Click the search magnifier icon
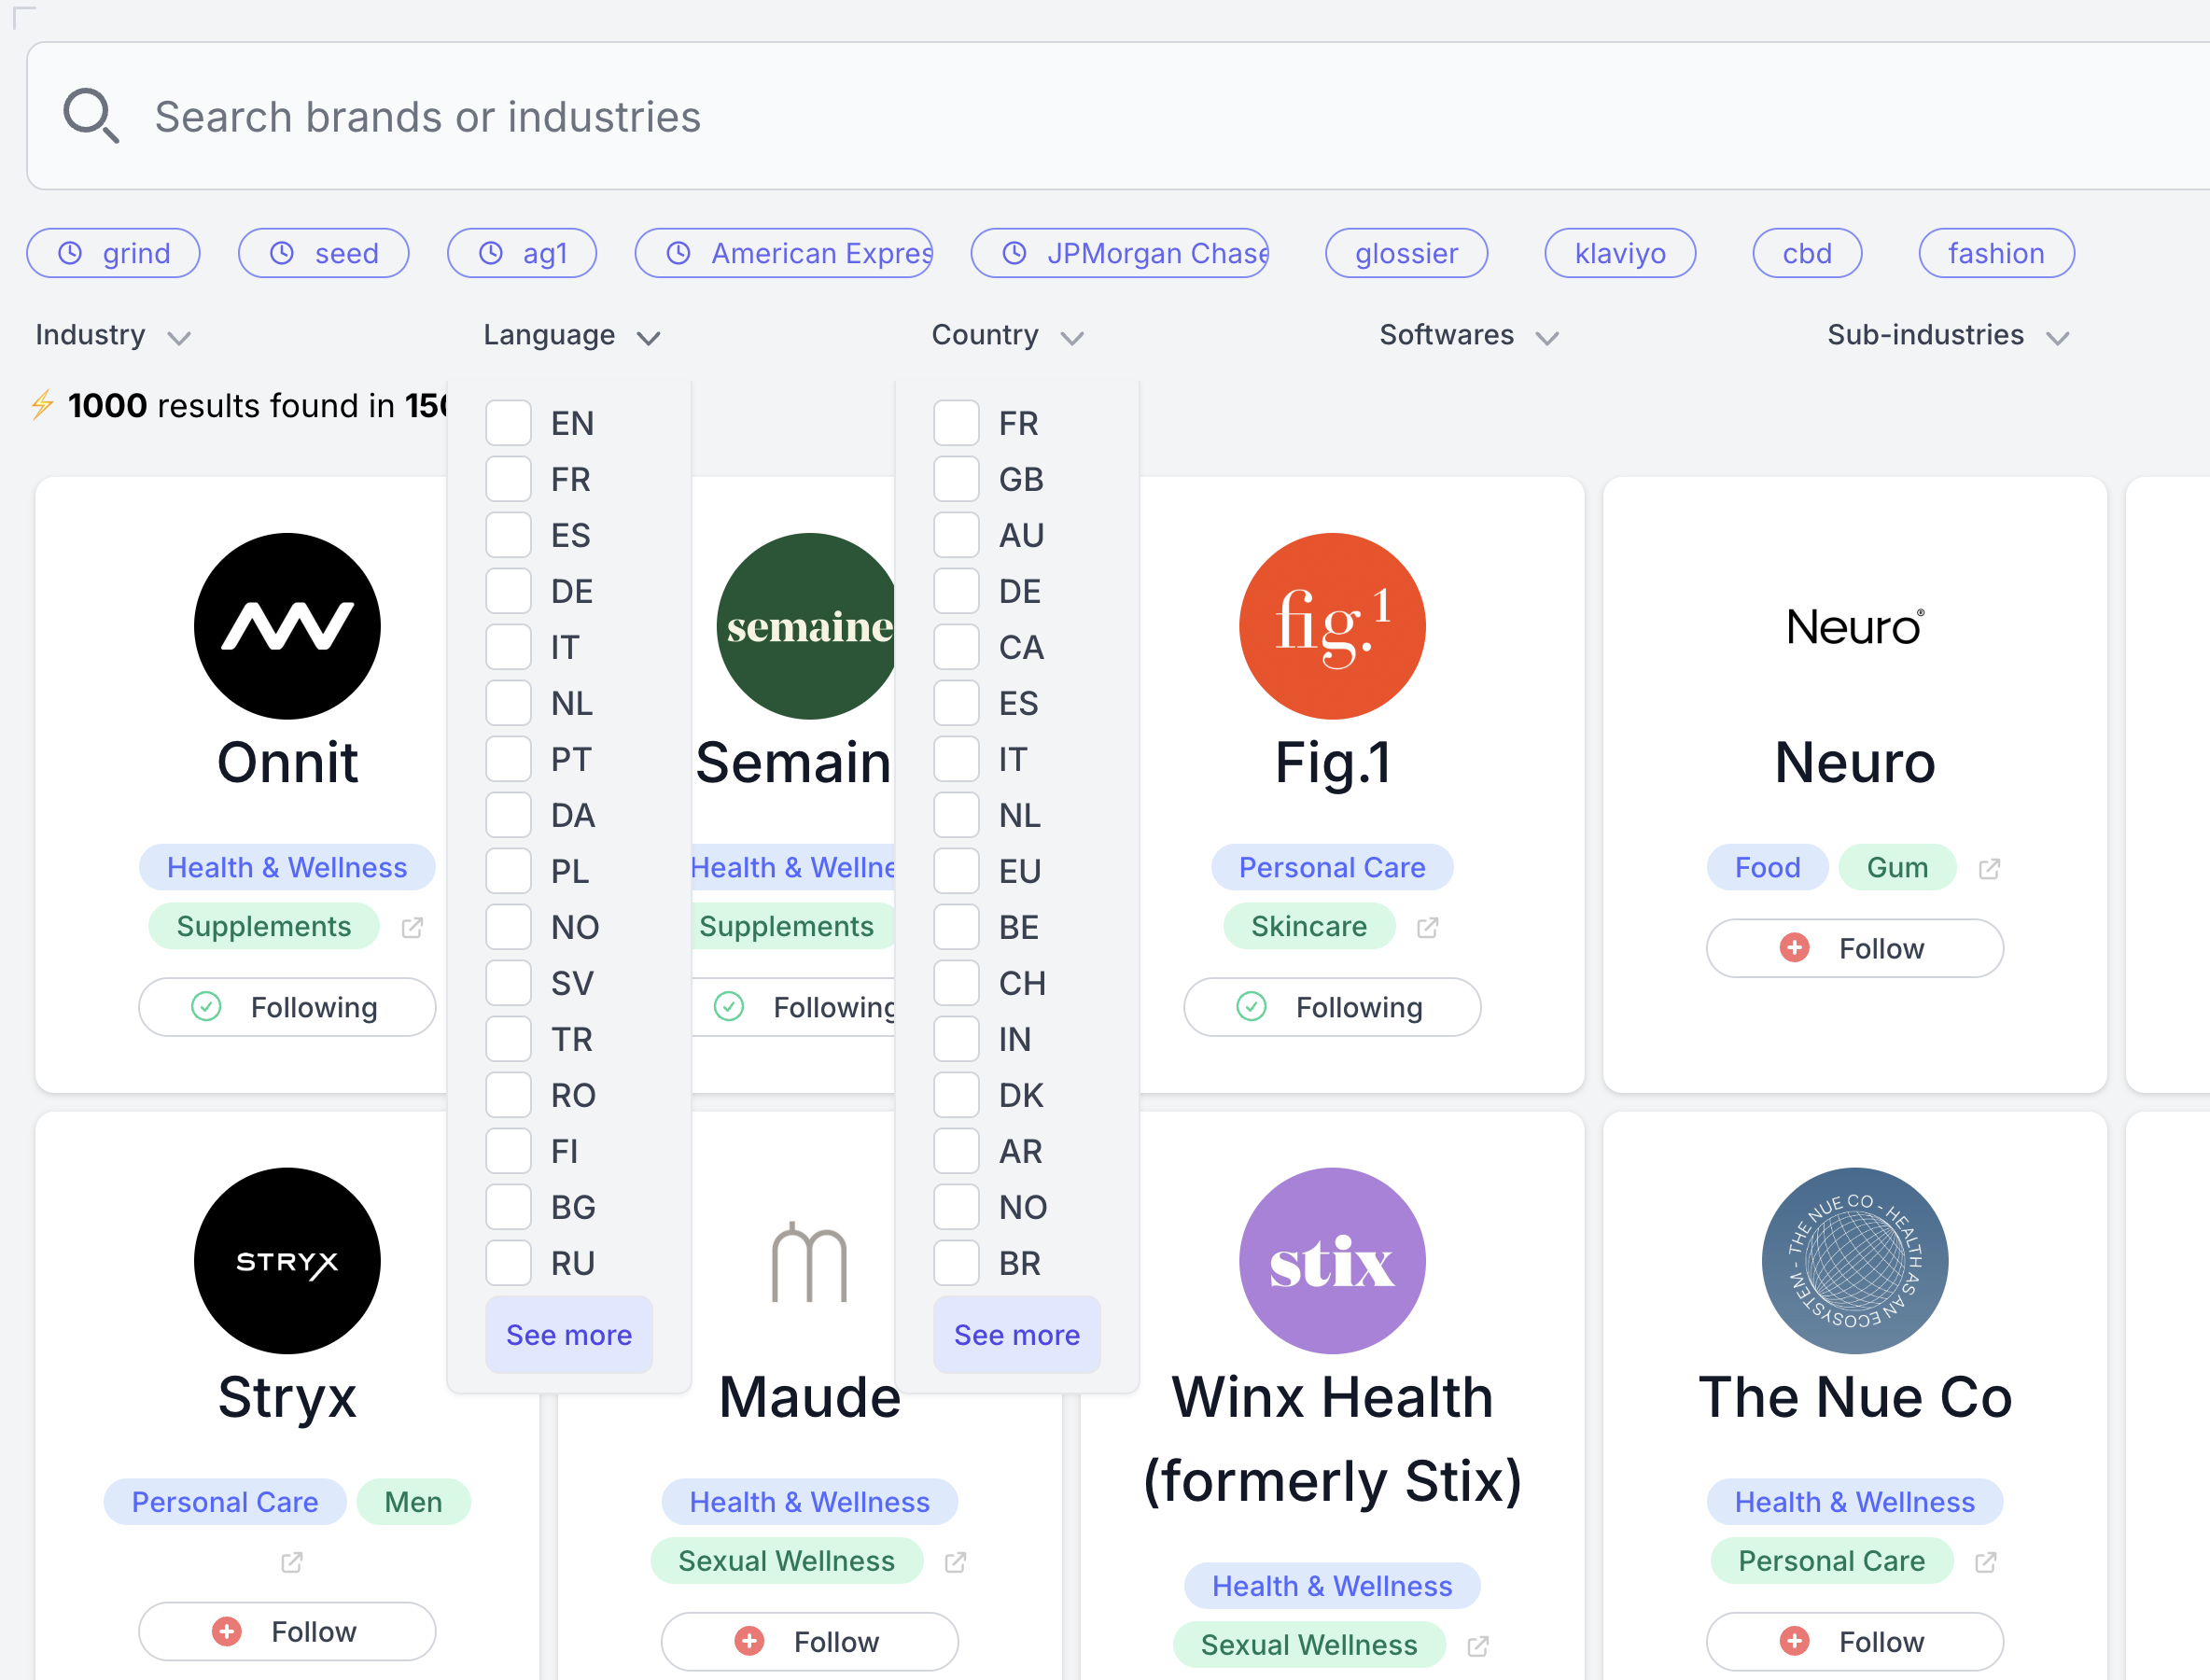This screenshot has height=1680, width=2210. click(x=91, y=116)
